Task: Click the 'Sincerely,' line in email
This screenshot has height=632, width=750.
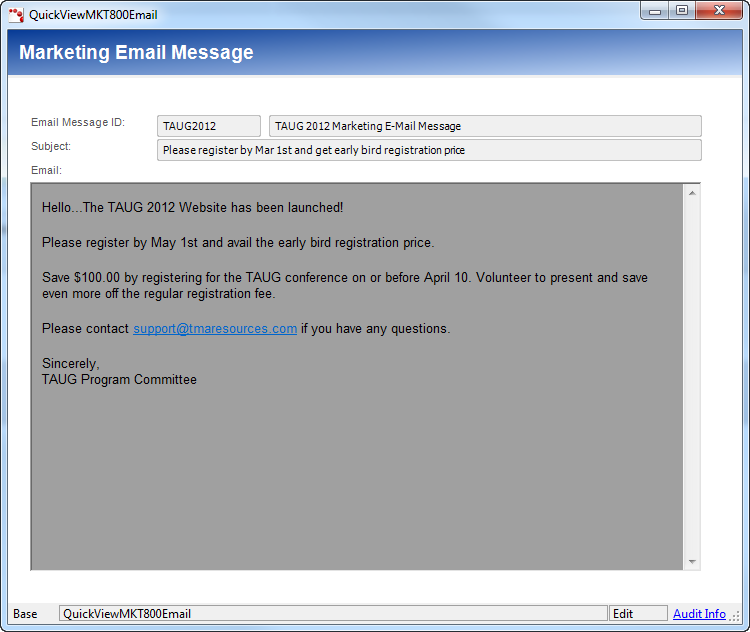Action: click(71, 364)
